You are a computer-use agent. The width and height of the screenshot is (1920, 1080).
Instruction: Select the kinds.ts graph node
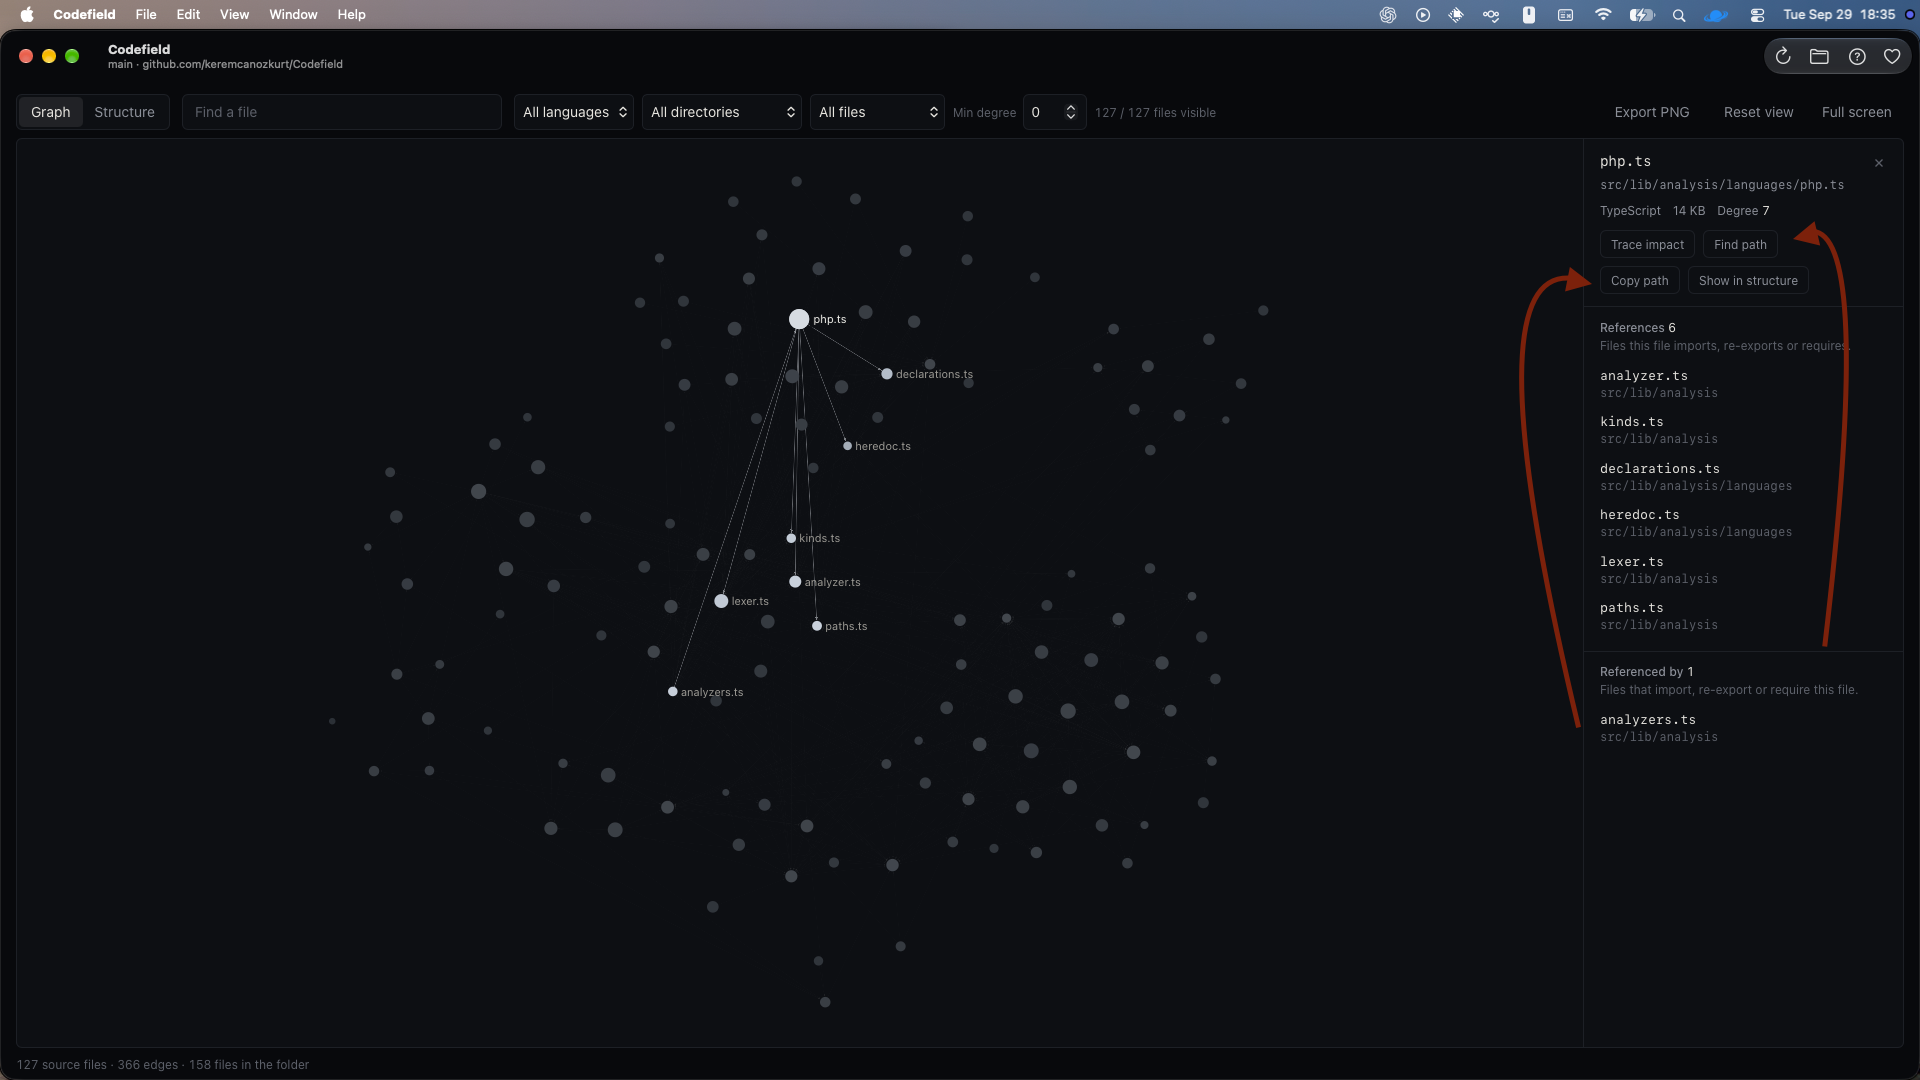[x=791, y=538]
